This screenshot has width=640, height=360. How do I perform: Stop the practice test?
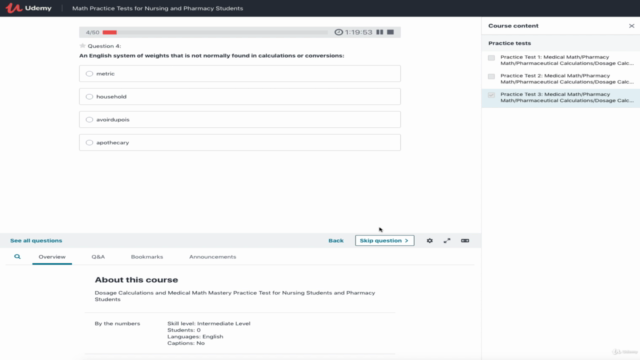tap(391, 32)
